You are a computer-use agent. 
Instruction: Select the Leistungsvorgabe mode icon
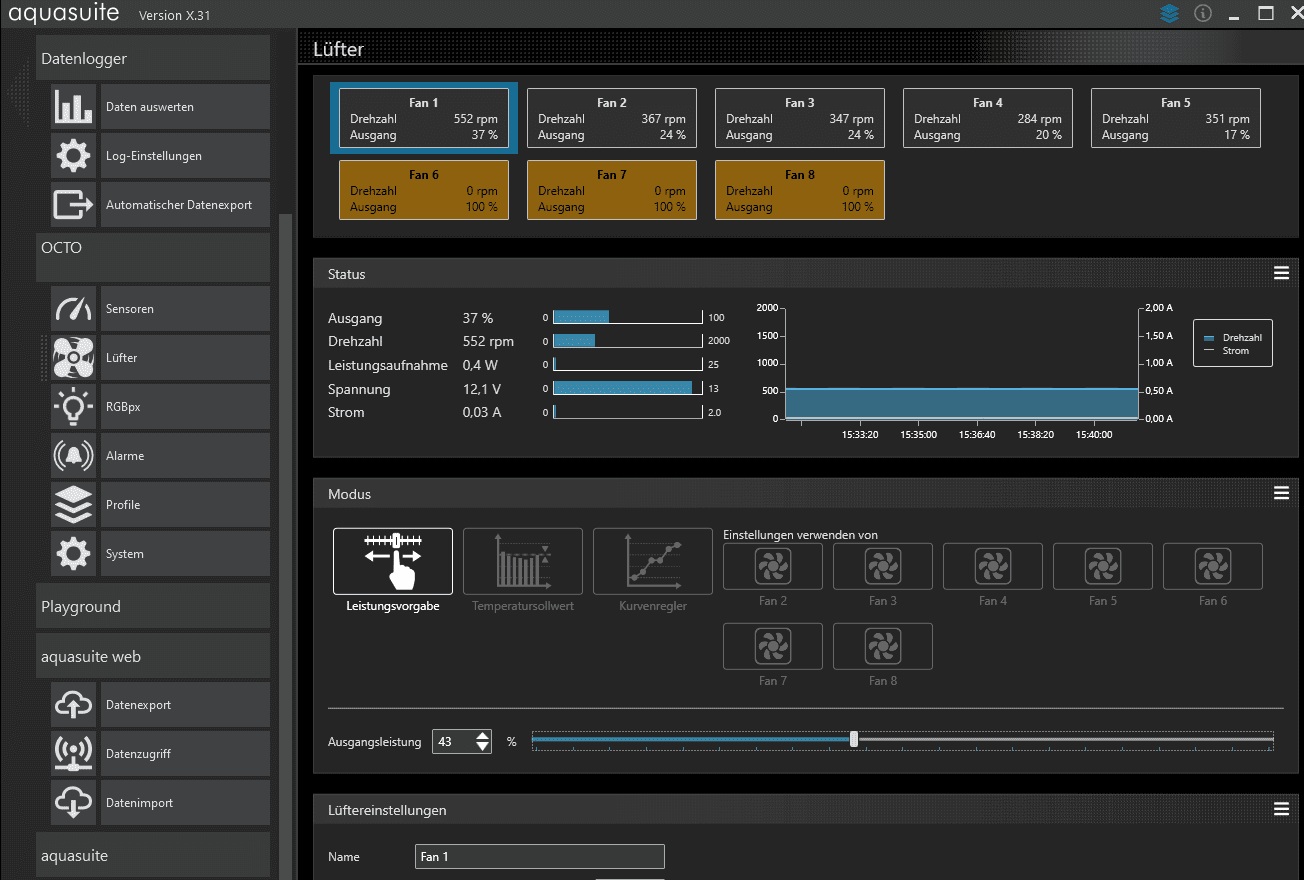tap(393, 561)
